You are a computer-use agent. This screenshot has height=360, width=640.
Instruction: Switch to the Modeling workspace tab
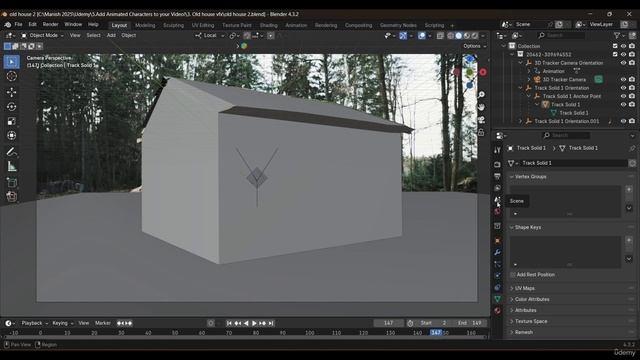[145, 25]
